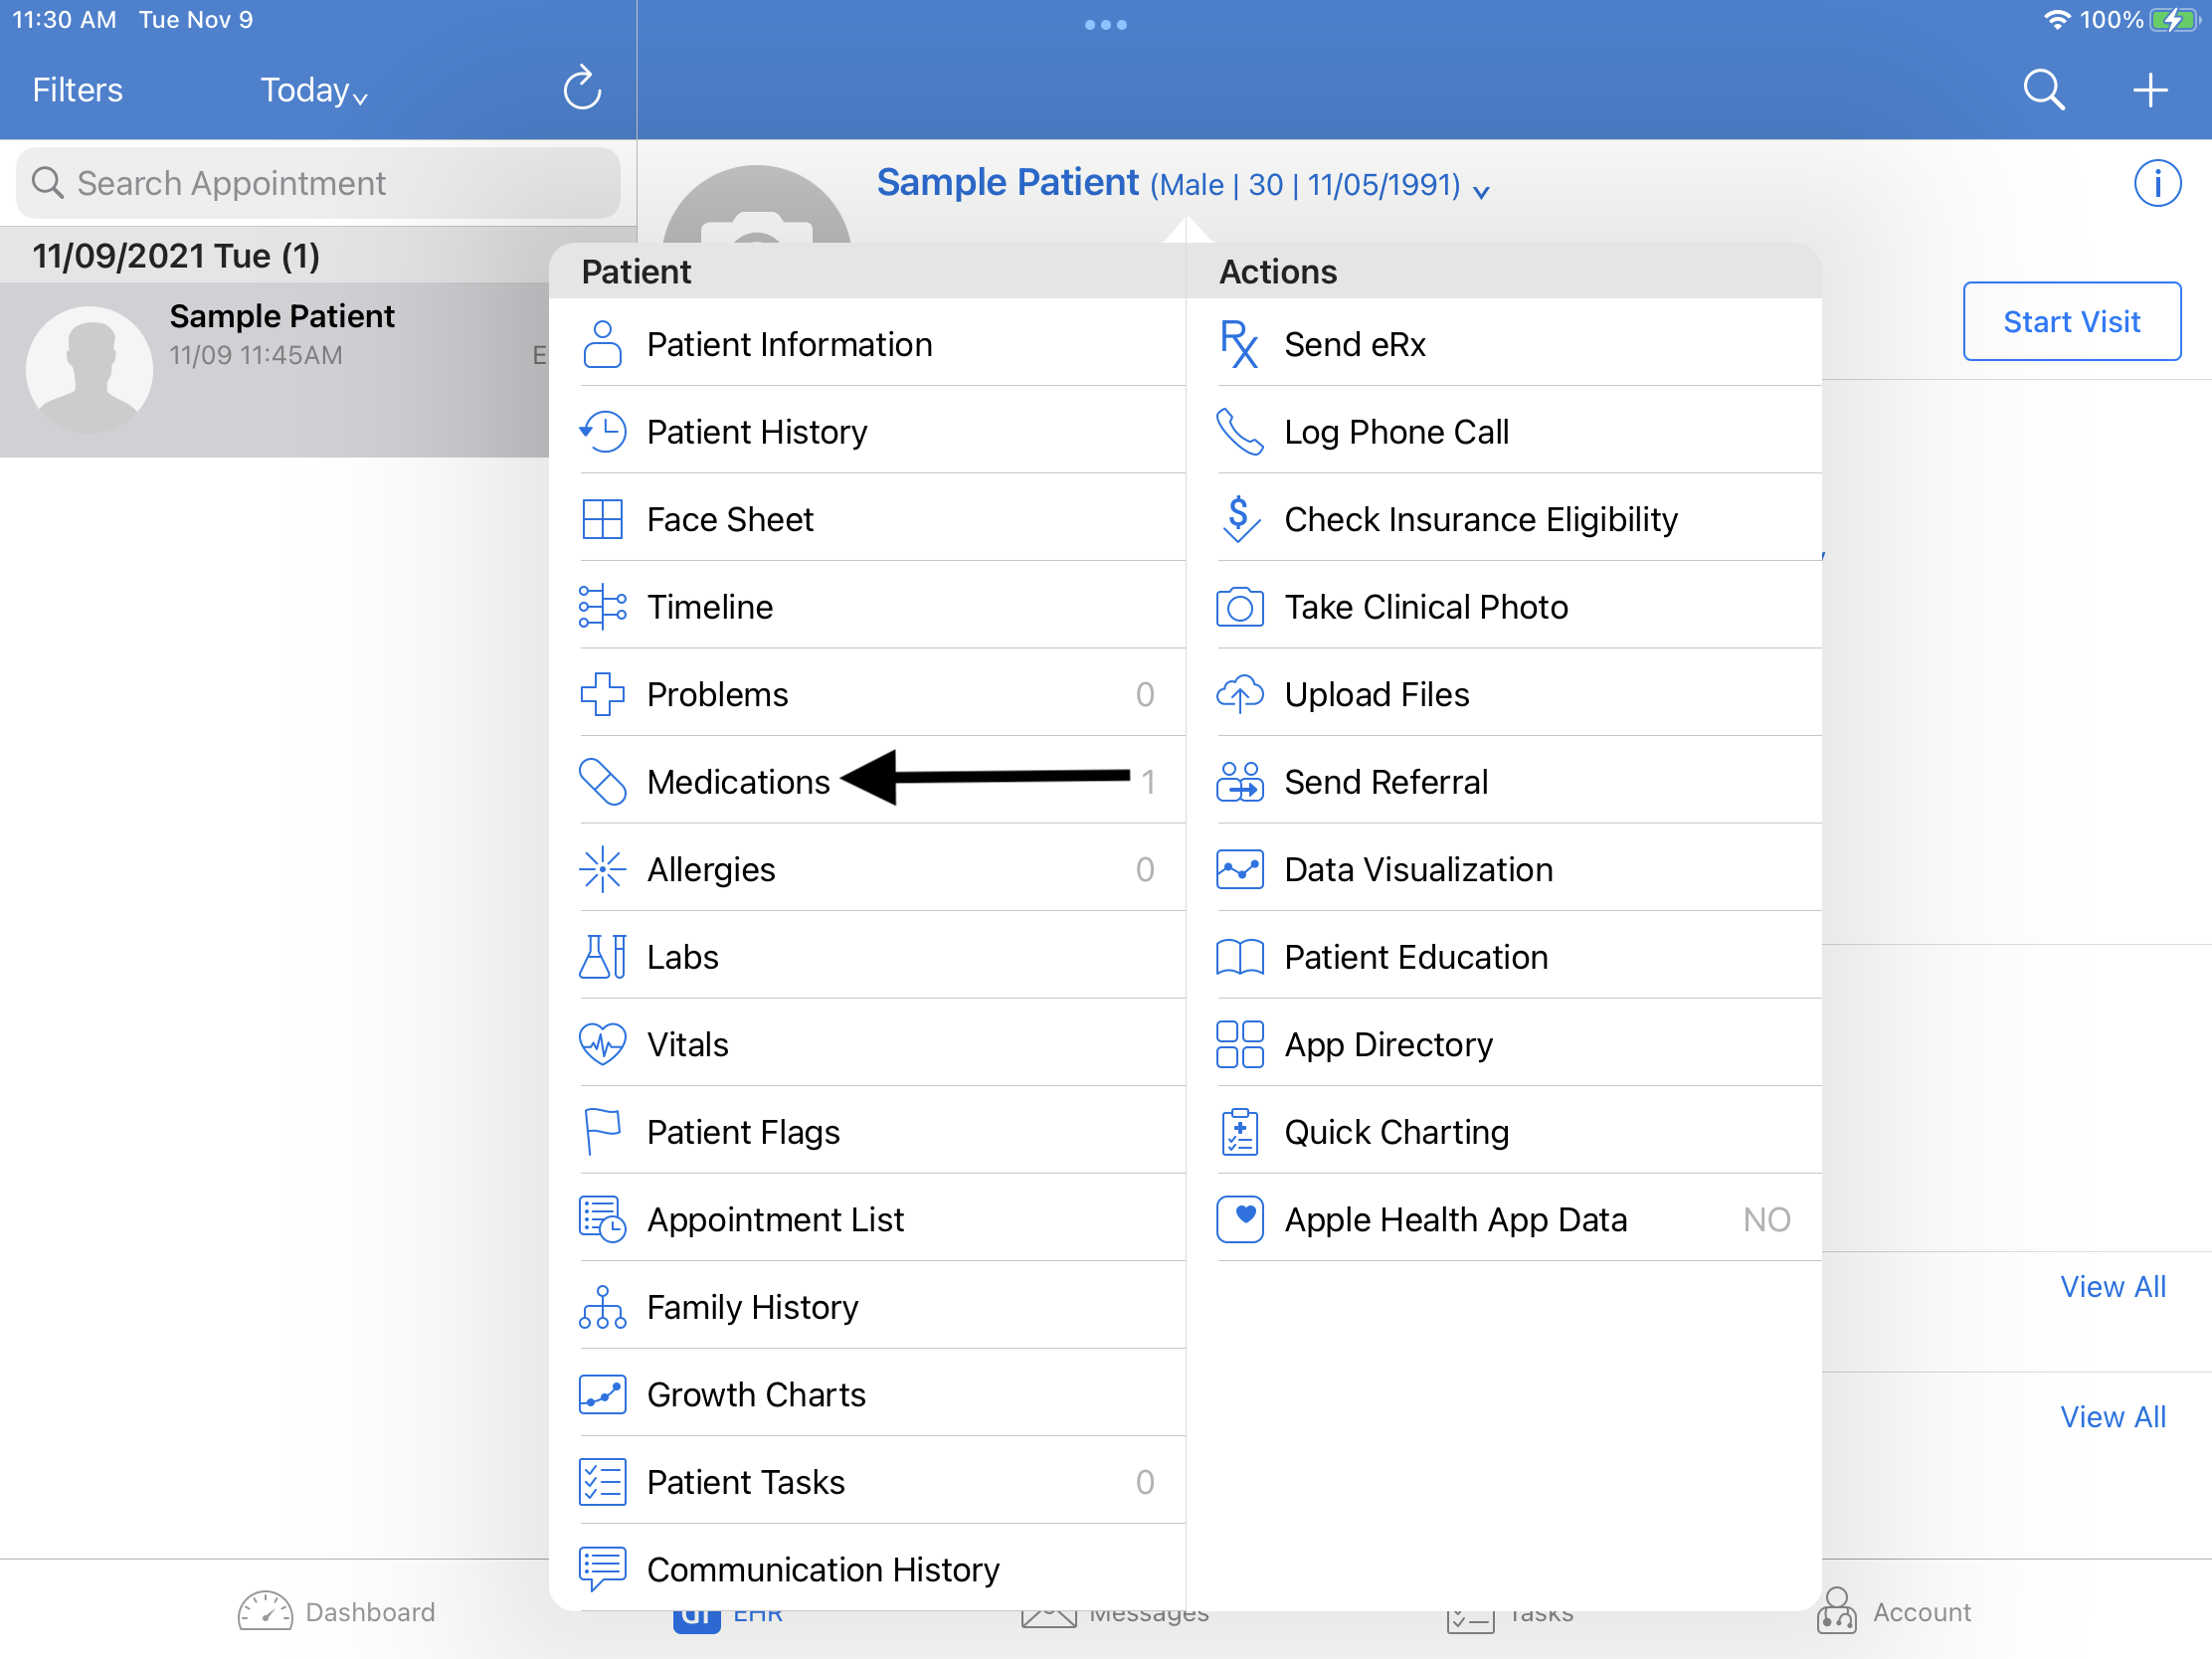Select Problems from patient menu
Viewport: 2212px width, 1659px height.
pos(717,693)
